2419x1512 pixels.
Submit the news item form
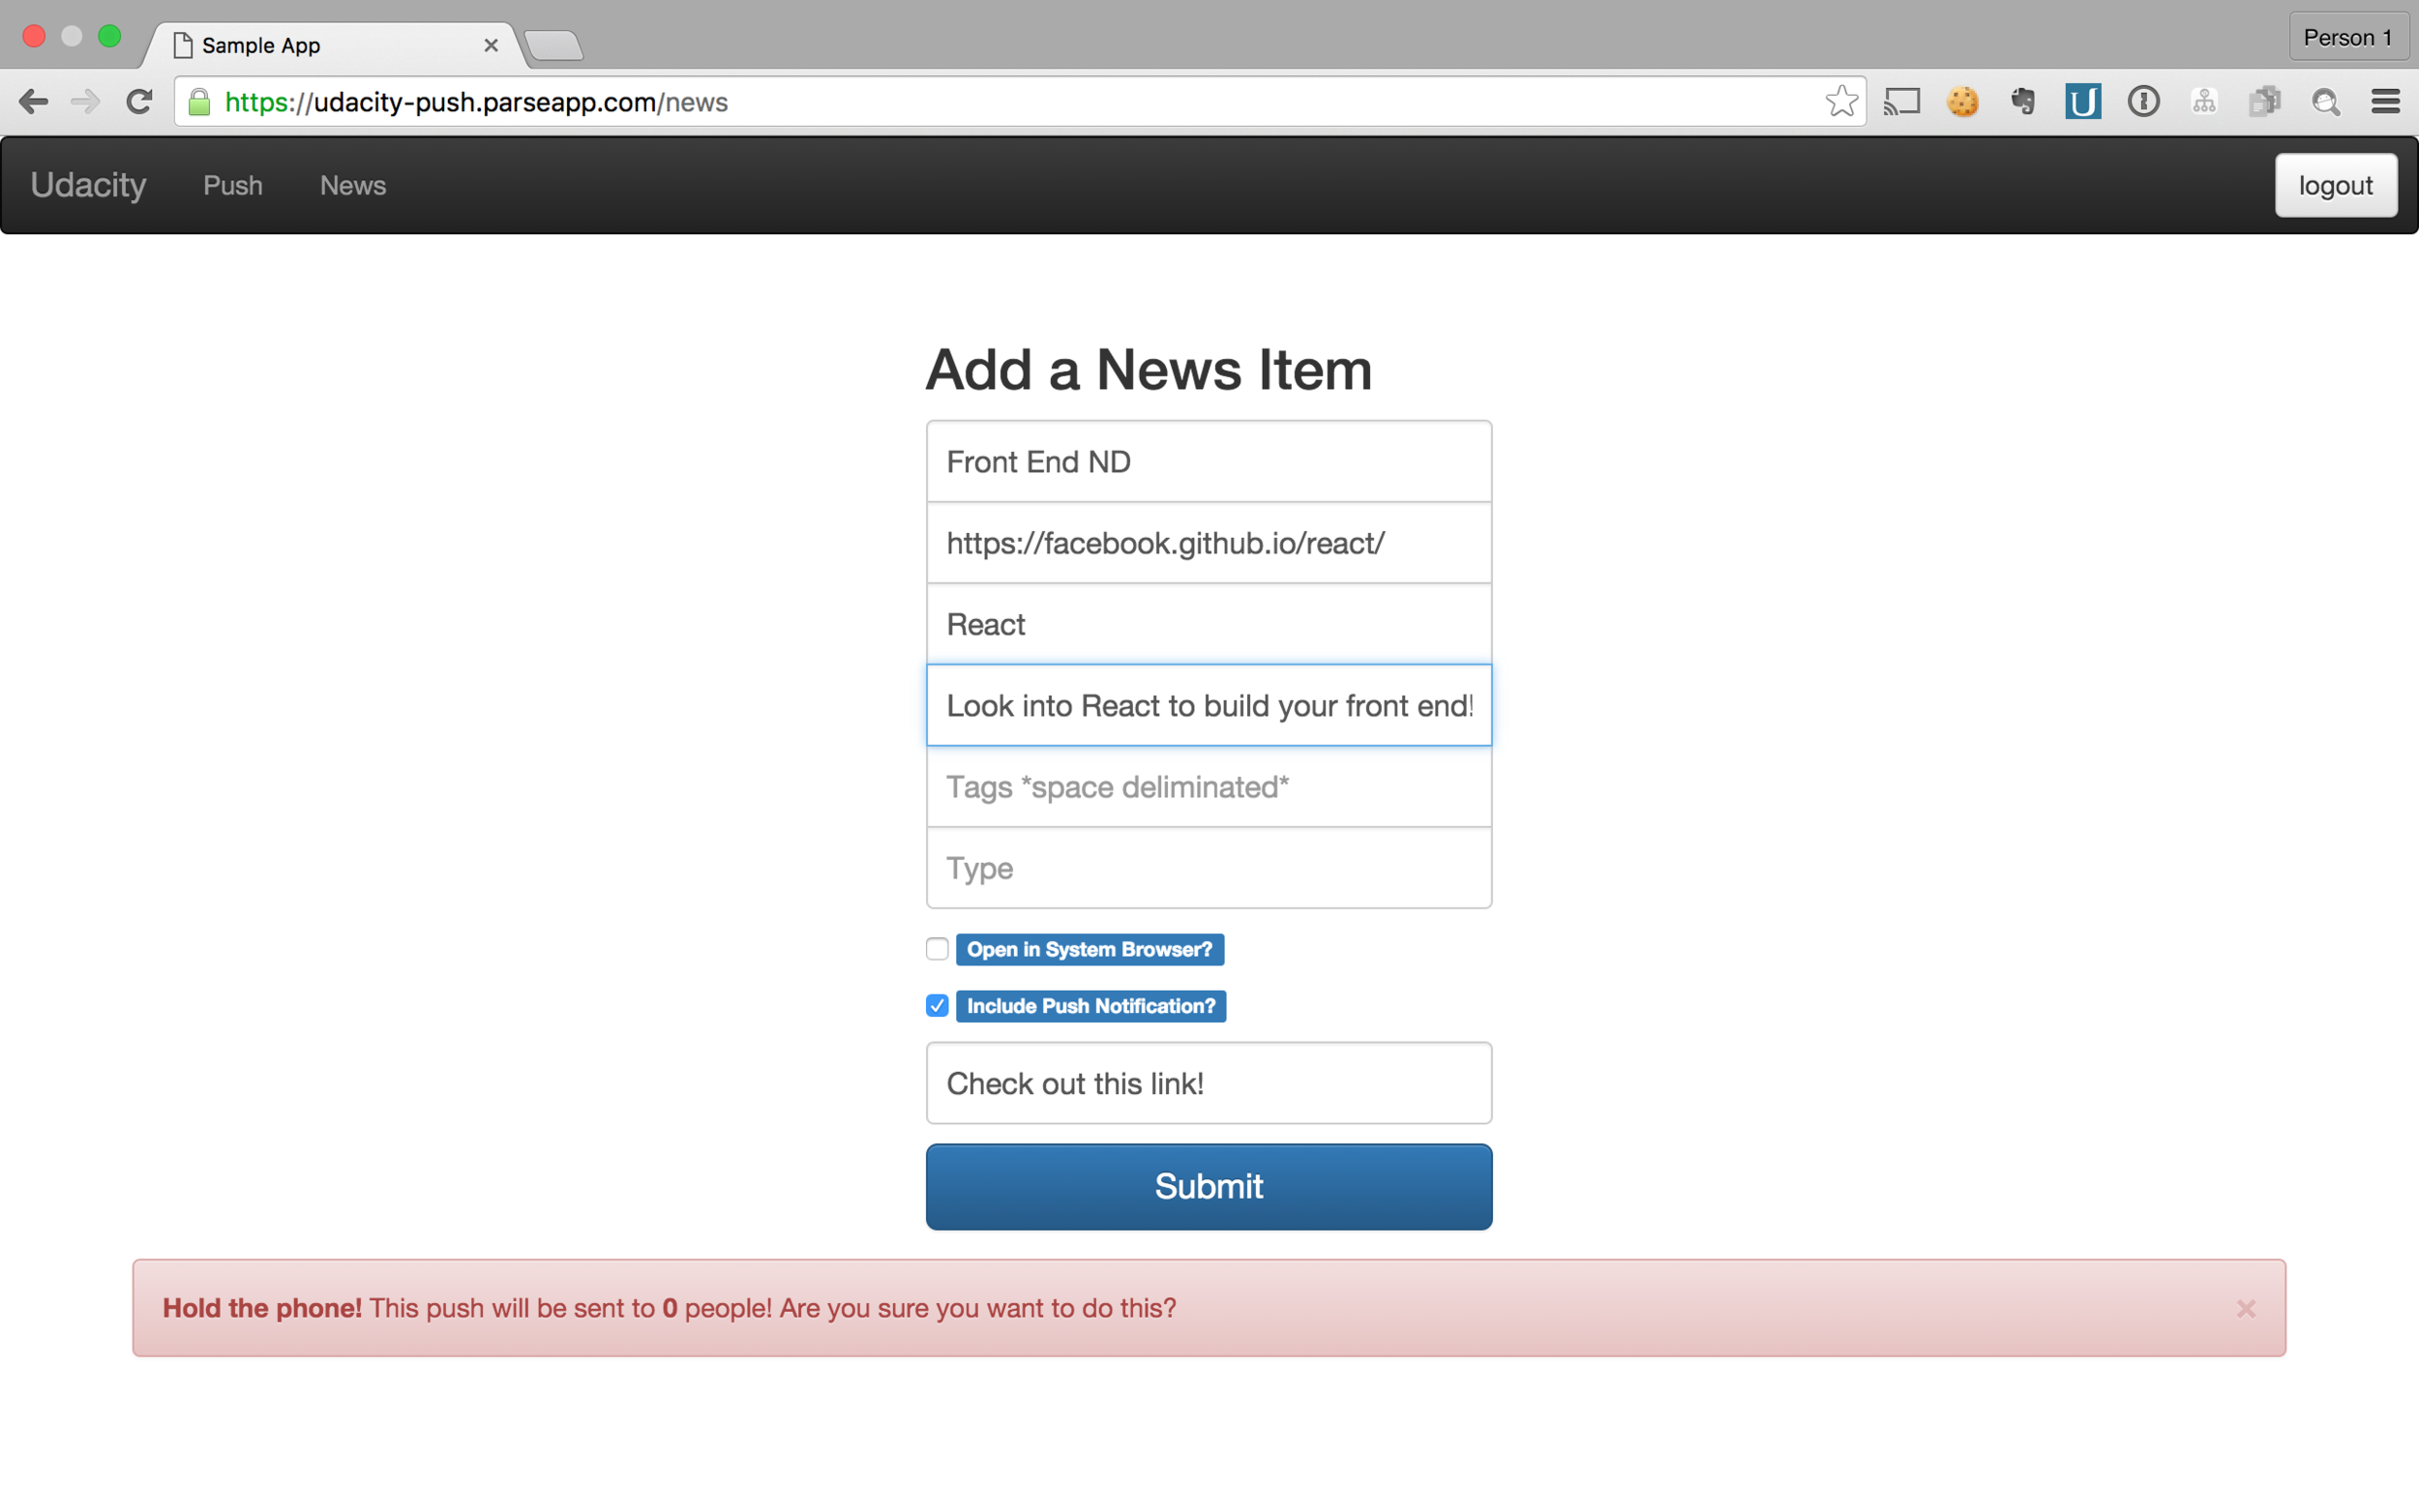pos(1208,1186)
